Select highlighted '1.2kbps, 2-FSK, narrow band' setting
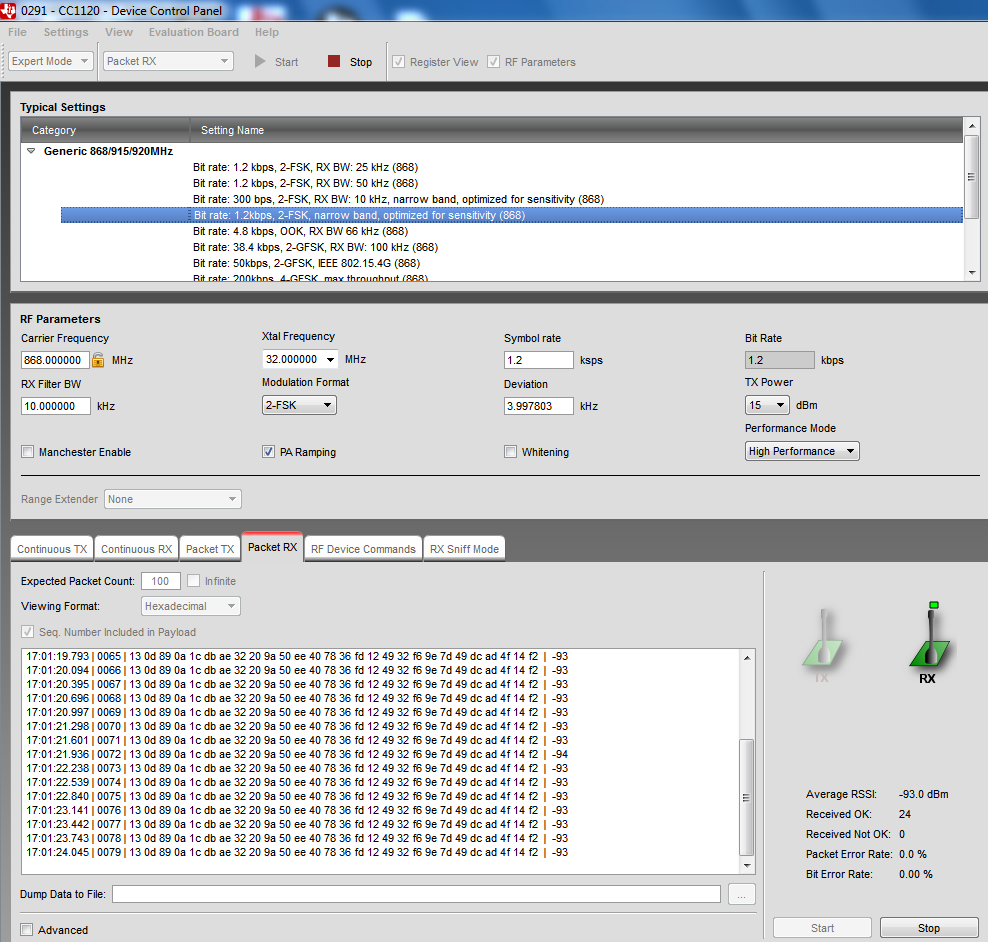 (512, 215)
